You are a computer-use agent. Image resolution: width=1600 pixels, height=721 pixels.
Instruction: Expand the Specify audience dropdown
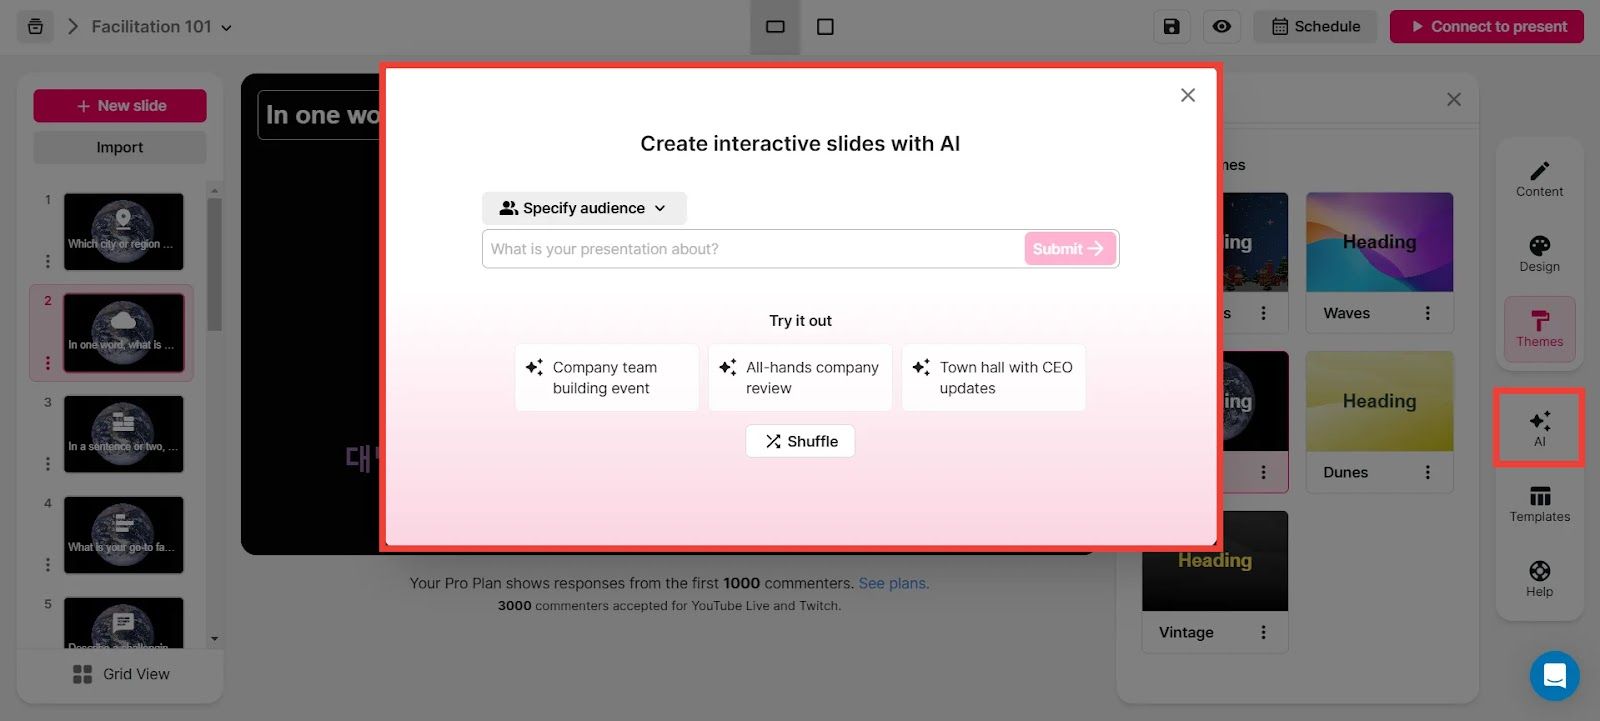tap(584, 208)
